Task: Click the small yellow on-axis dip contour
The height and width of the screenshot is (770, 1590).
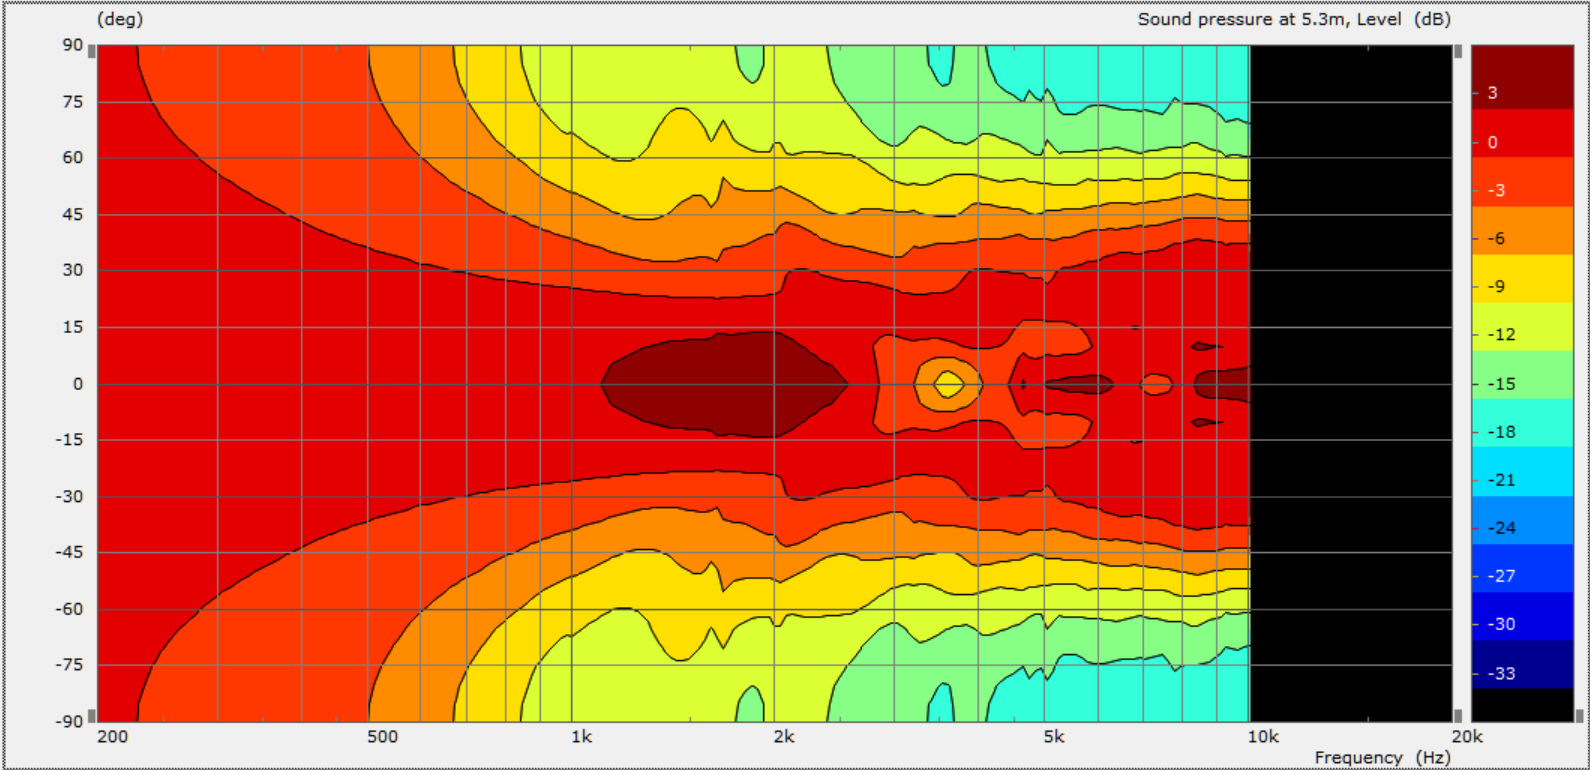Action: tap(949, 384)
